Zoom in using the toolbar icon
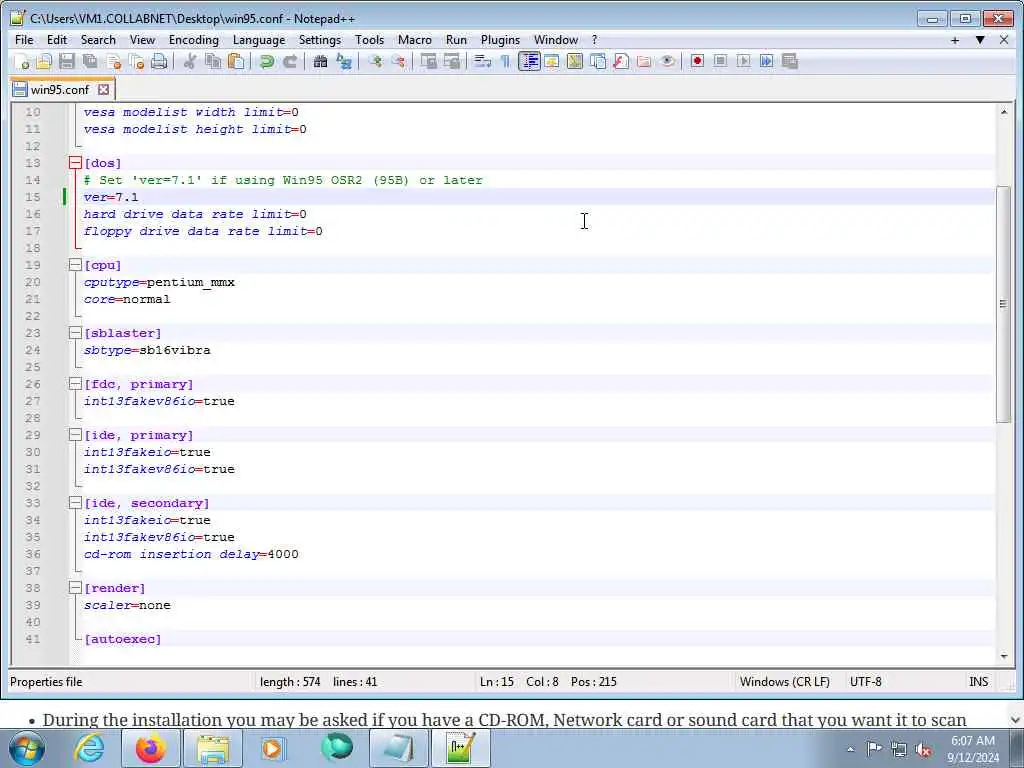The height and width of the screenshot is (768, 1024). point(375,61)
